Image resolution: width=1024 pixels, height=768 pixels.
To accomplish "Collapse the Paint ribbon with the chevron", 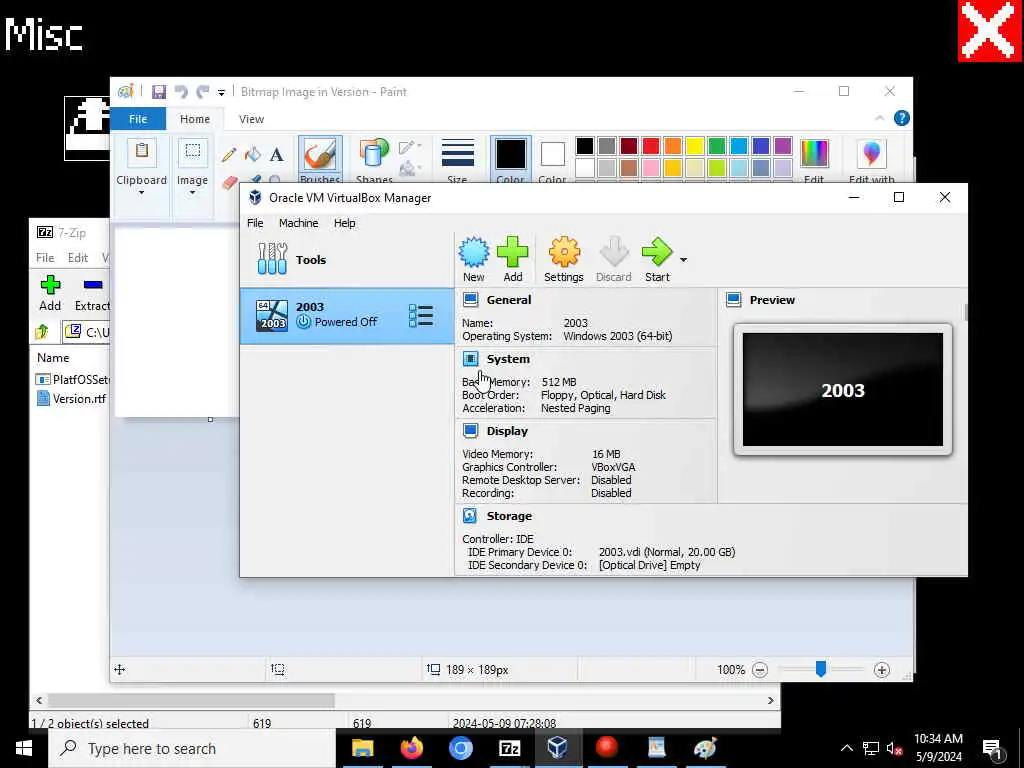I will tap(879, 118).
